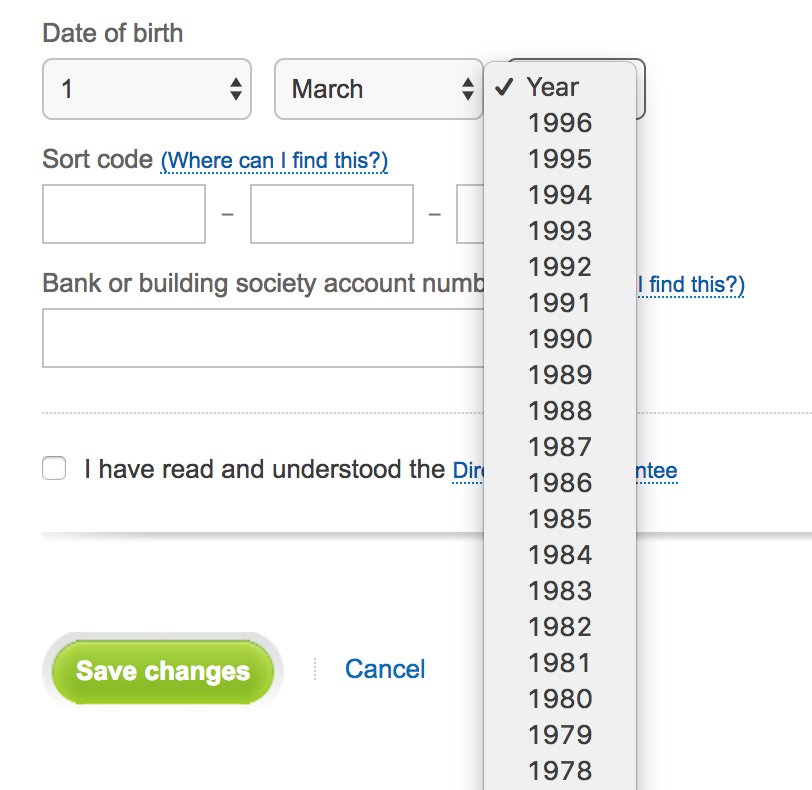Open the March month dropdown

(378, 90)
